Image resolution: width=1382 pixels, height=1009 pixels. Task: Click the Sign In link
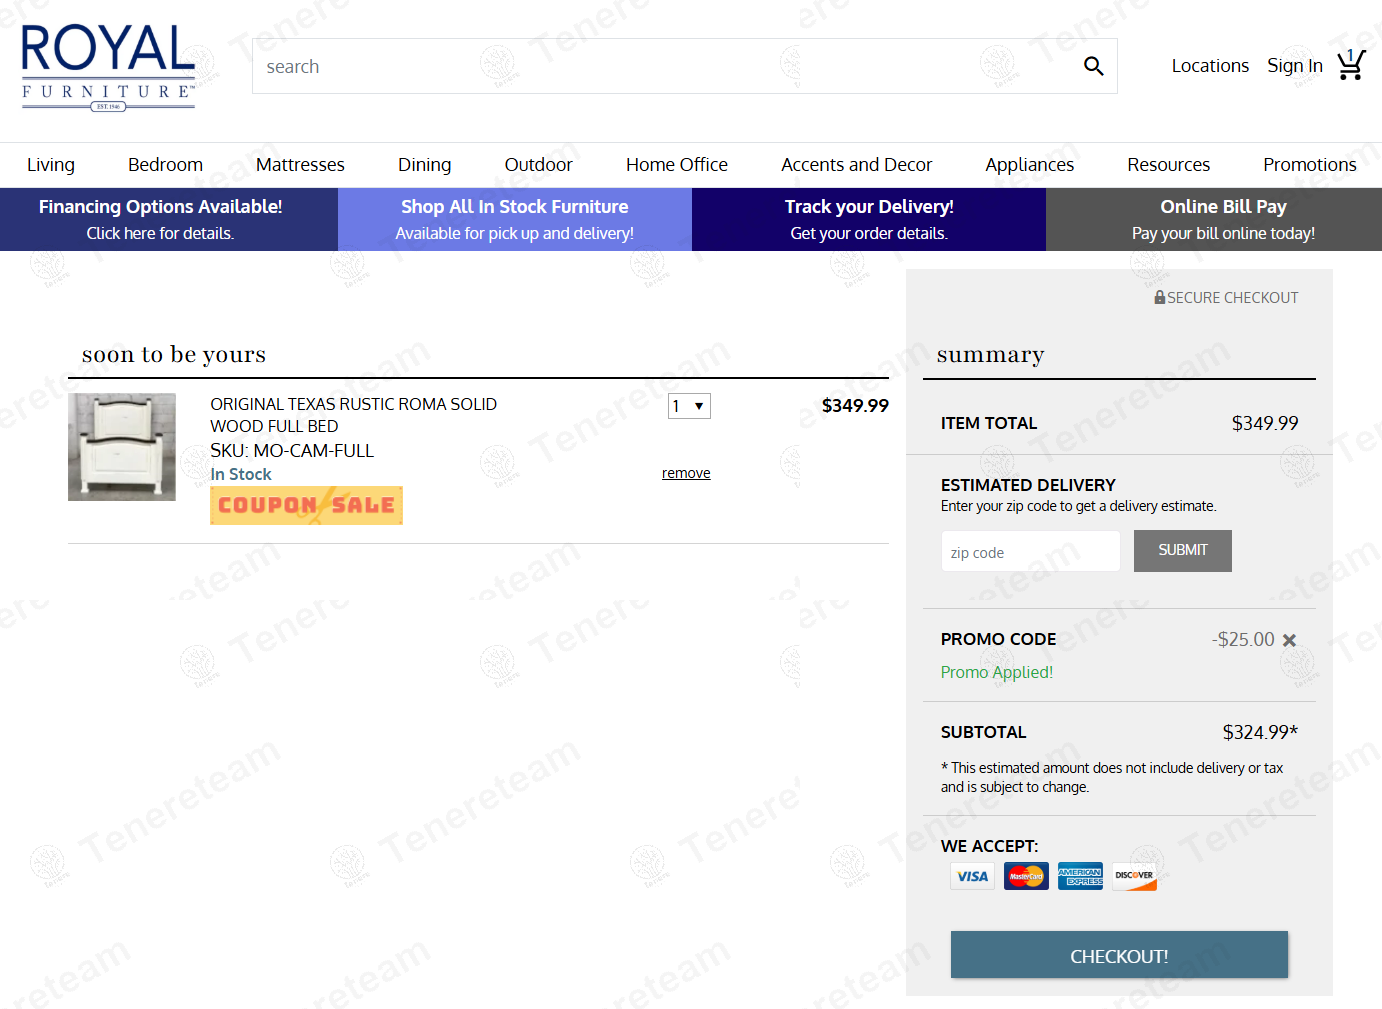pos(1295,66)
